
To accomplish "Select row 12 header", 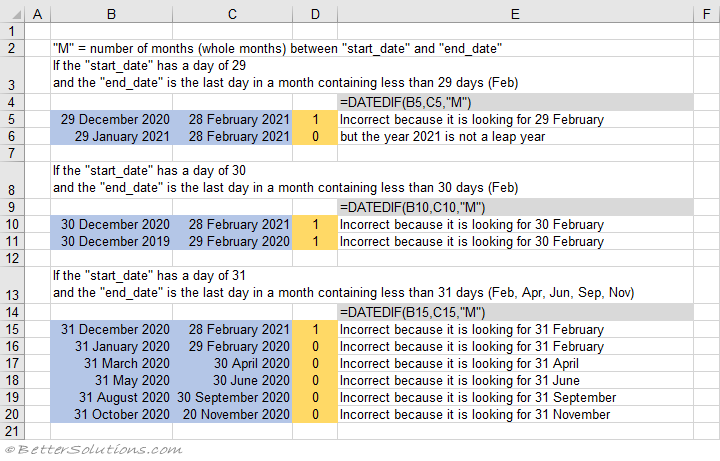I will click(12, 258).
